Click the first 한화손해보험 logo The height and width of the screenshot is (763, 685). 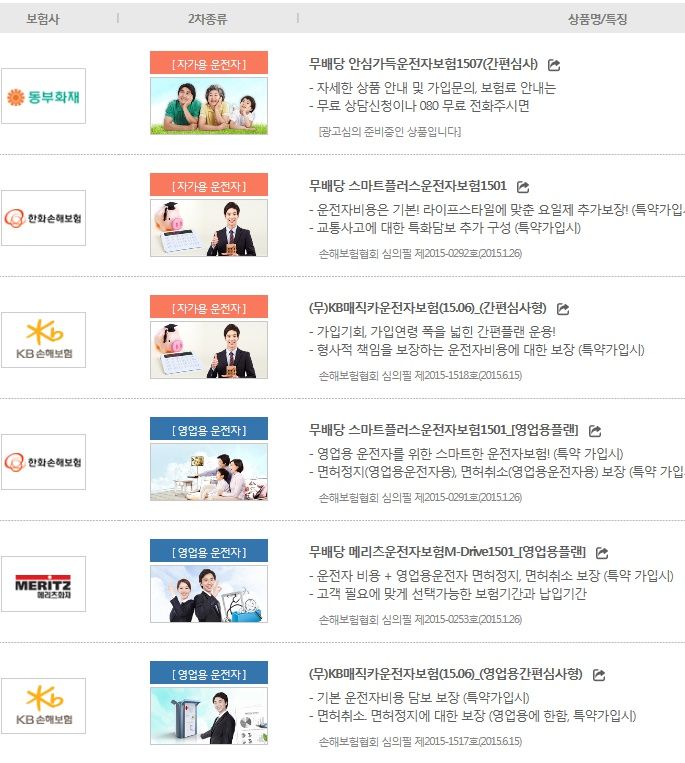coord(43,218)
